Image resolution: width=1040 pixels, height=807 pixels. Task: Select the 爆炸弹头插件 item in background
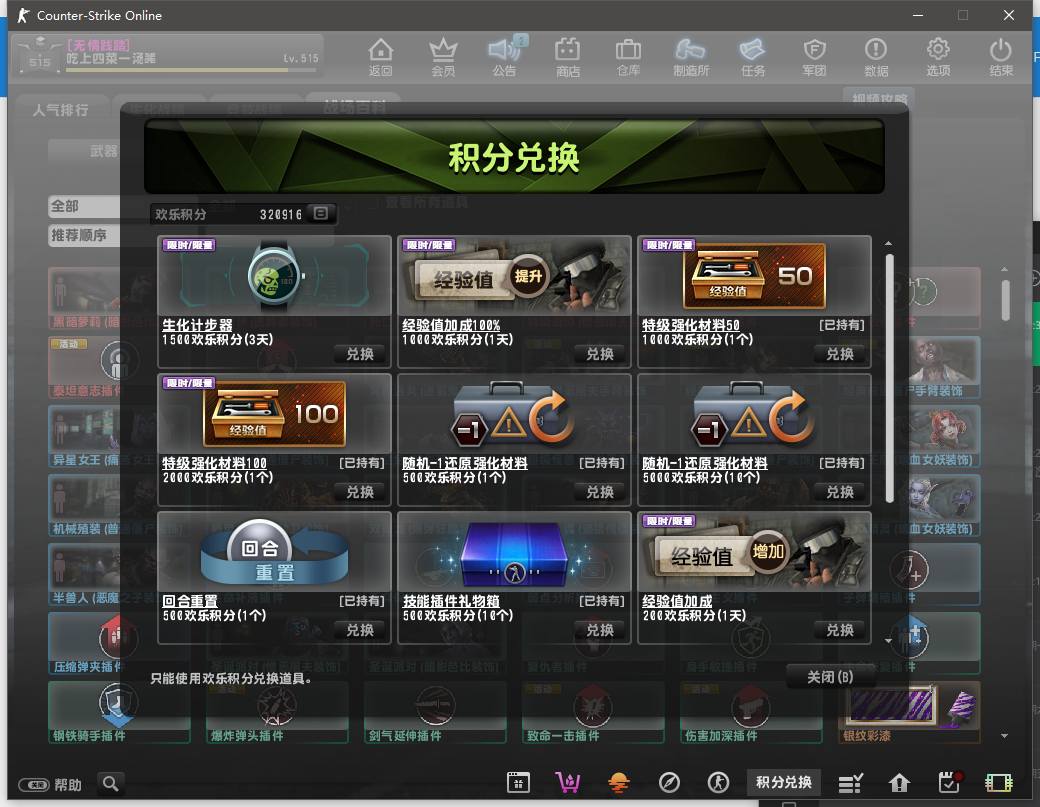coord(277,712)
